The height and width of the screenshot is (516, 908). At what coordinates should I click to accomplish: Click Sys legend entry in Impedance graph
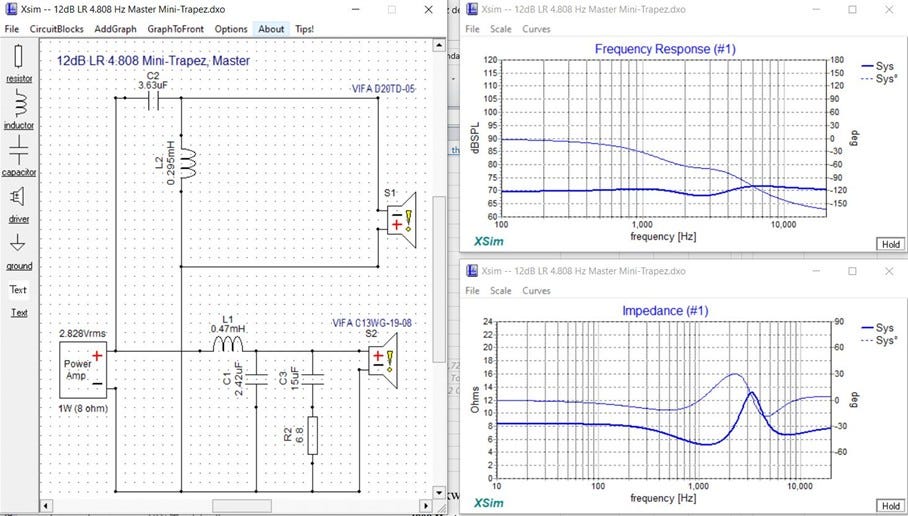coord(878,328)
